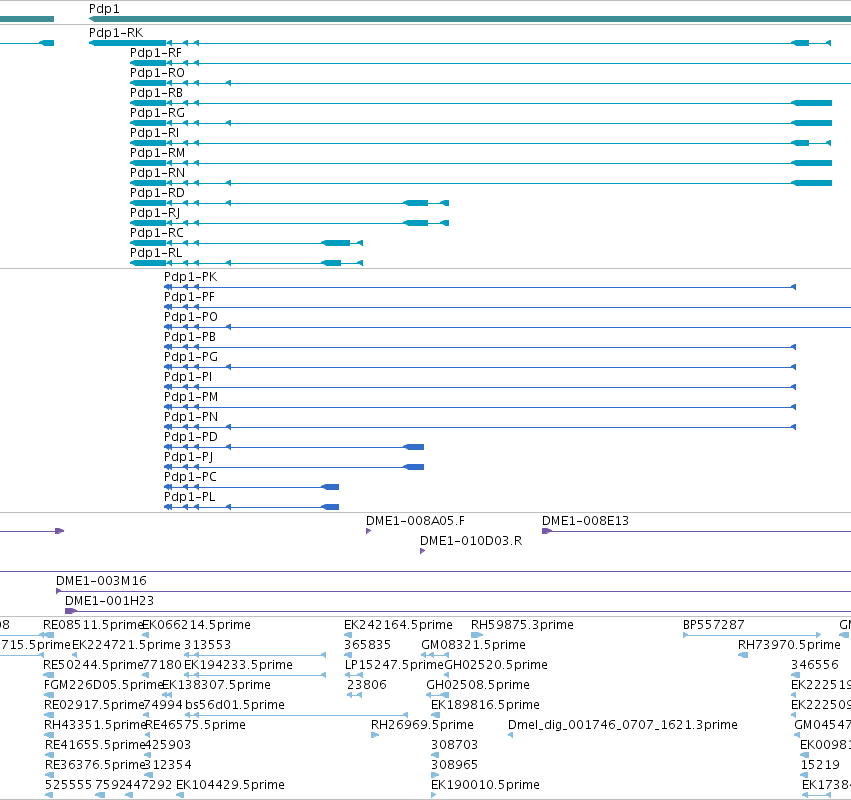This screenshot has height=800, width=851.
Task: Click the Pdp1-PF protein label
Action: point(189,297)
